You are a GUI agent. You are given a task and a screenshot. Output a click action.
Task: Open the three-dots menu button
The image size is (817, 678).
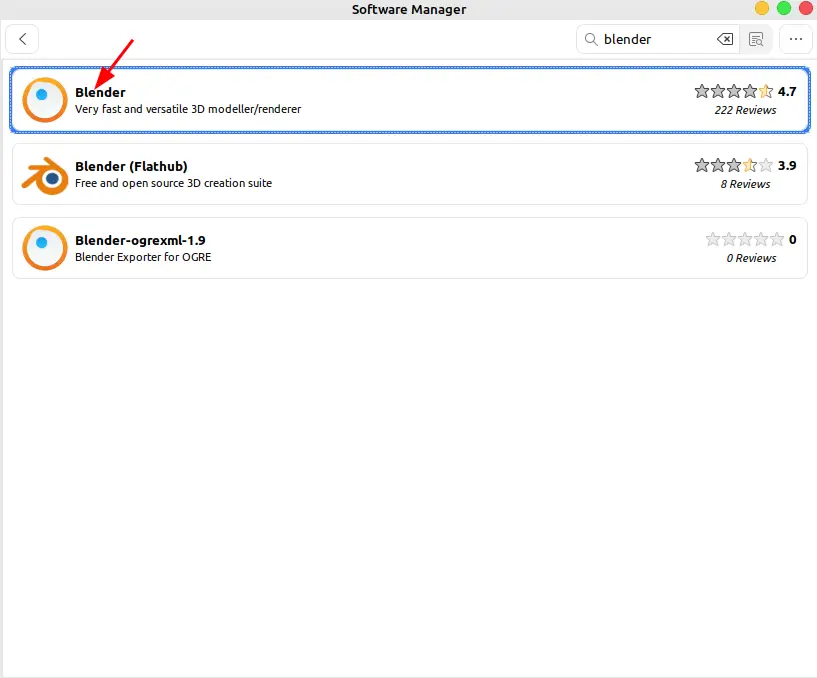(796, 39)
